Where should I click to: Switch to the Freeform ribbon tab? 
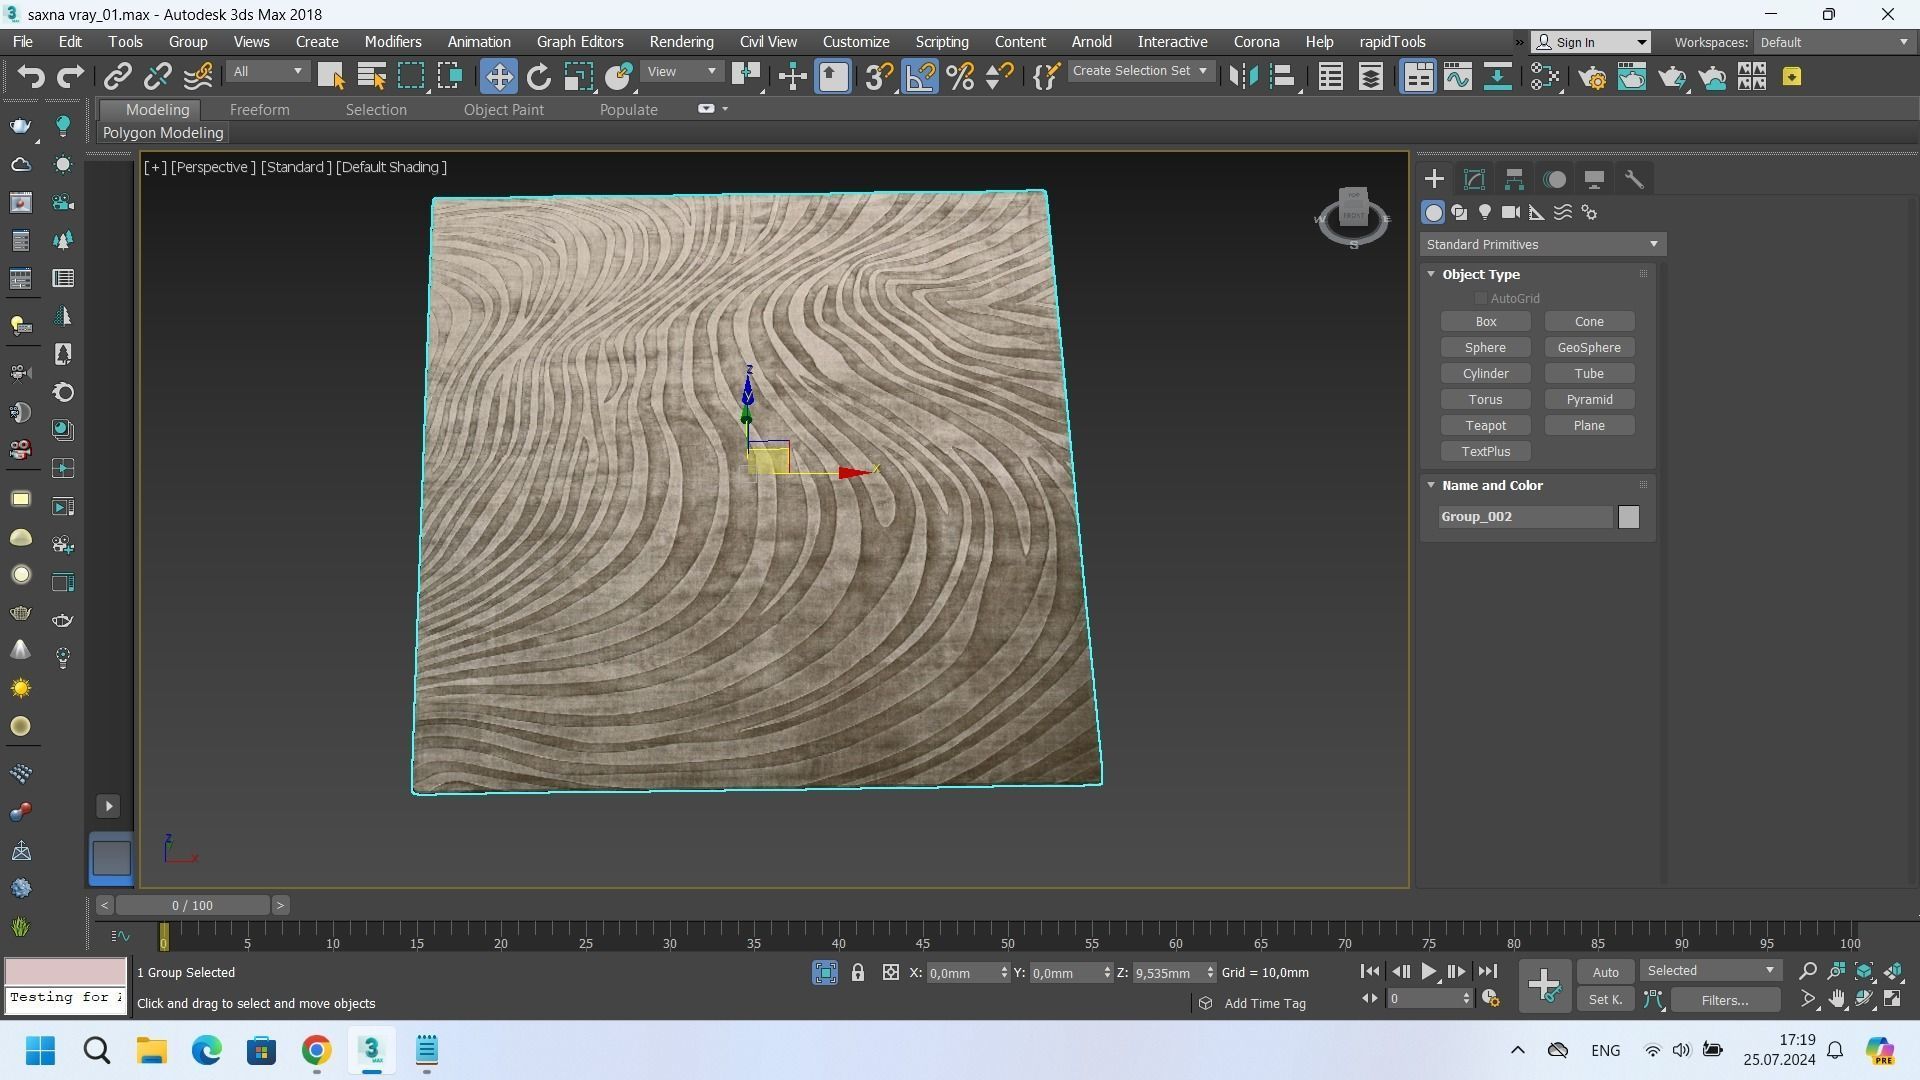click(x=259, y=110)
